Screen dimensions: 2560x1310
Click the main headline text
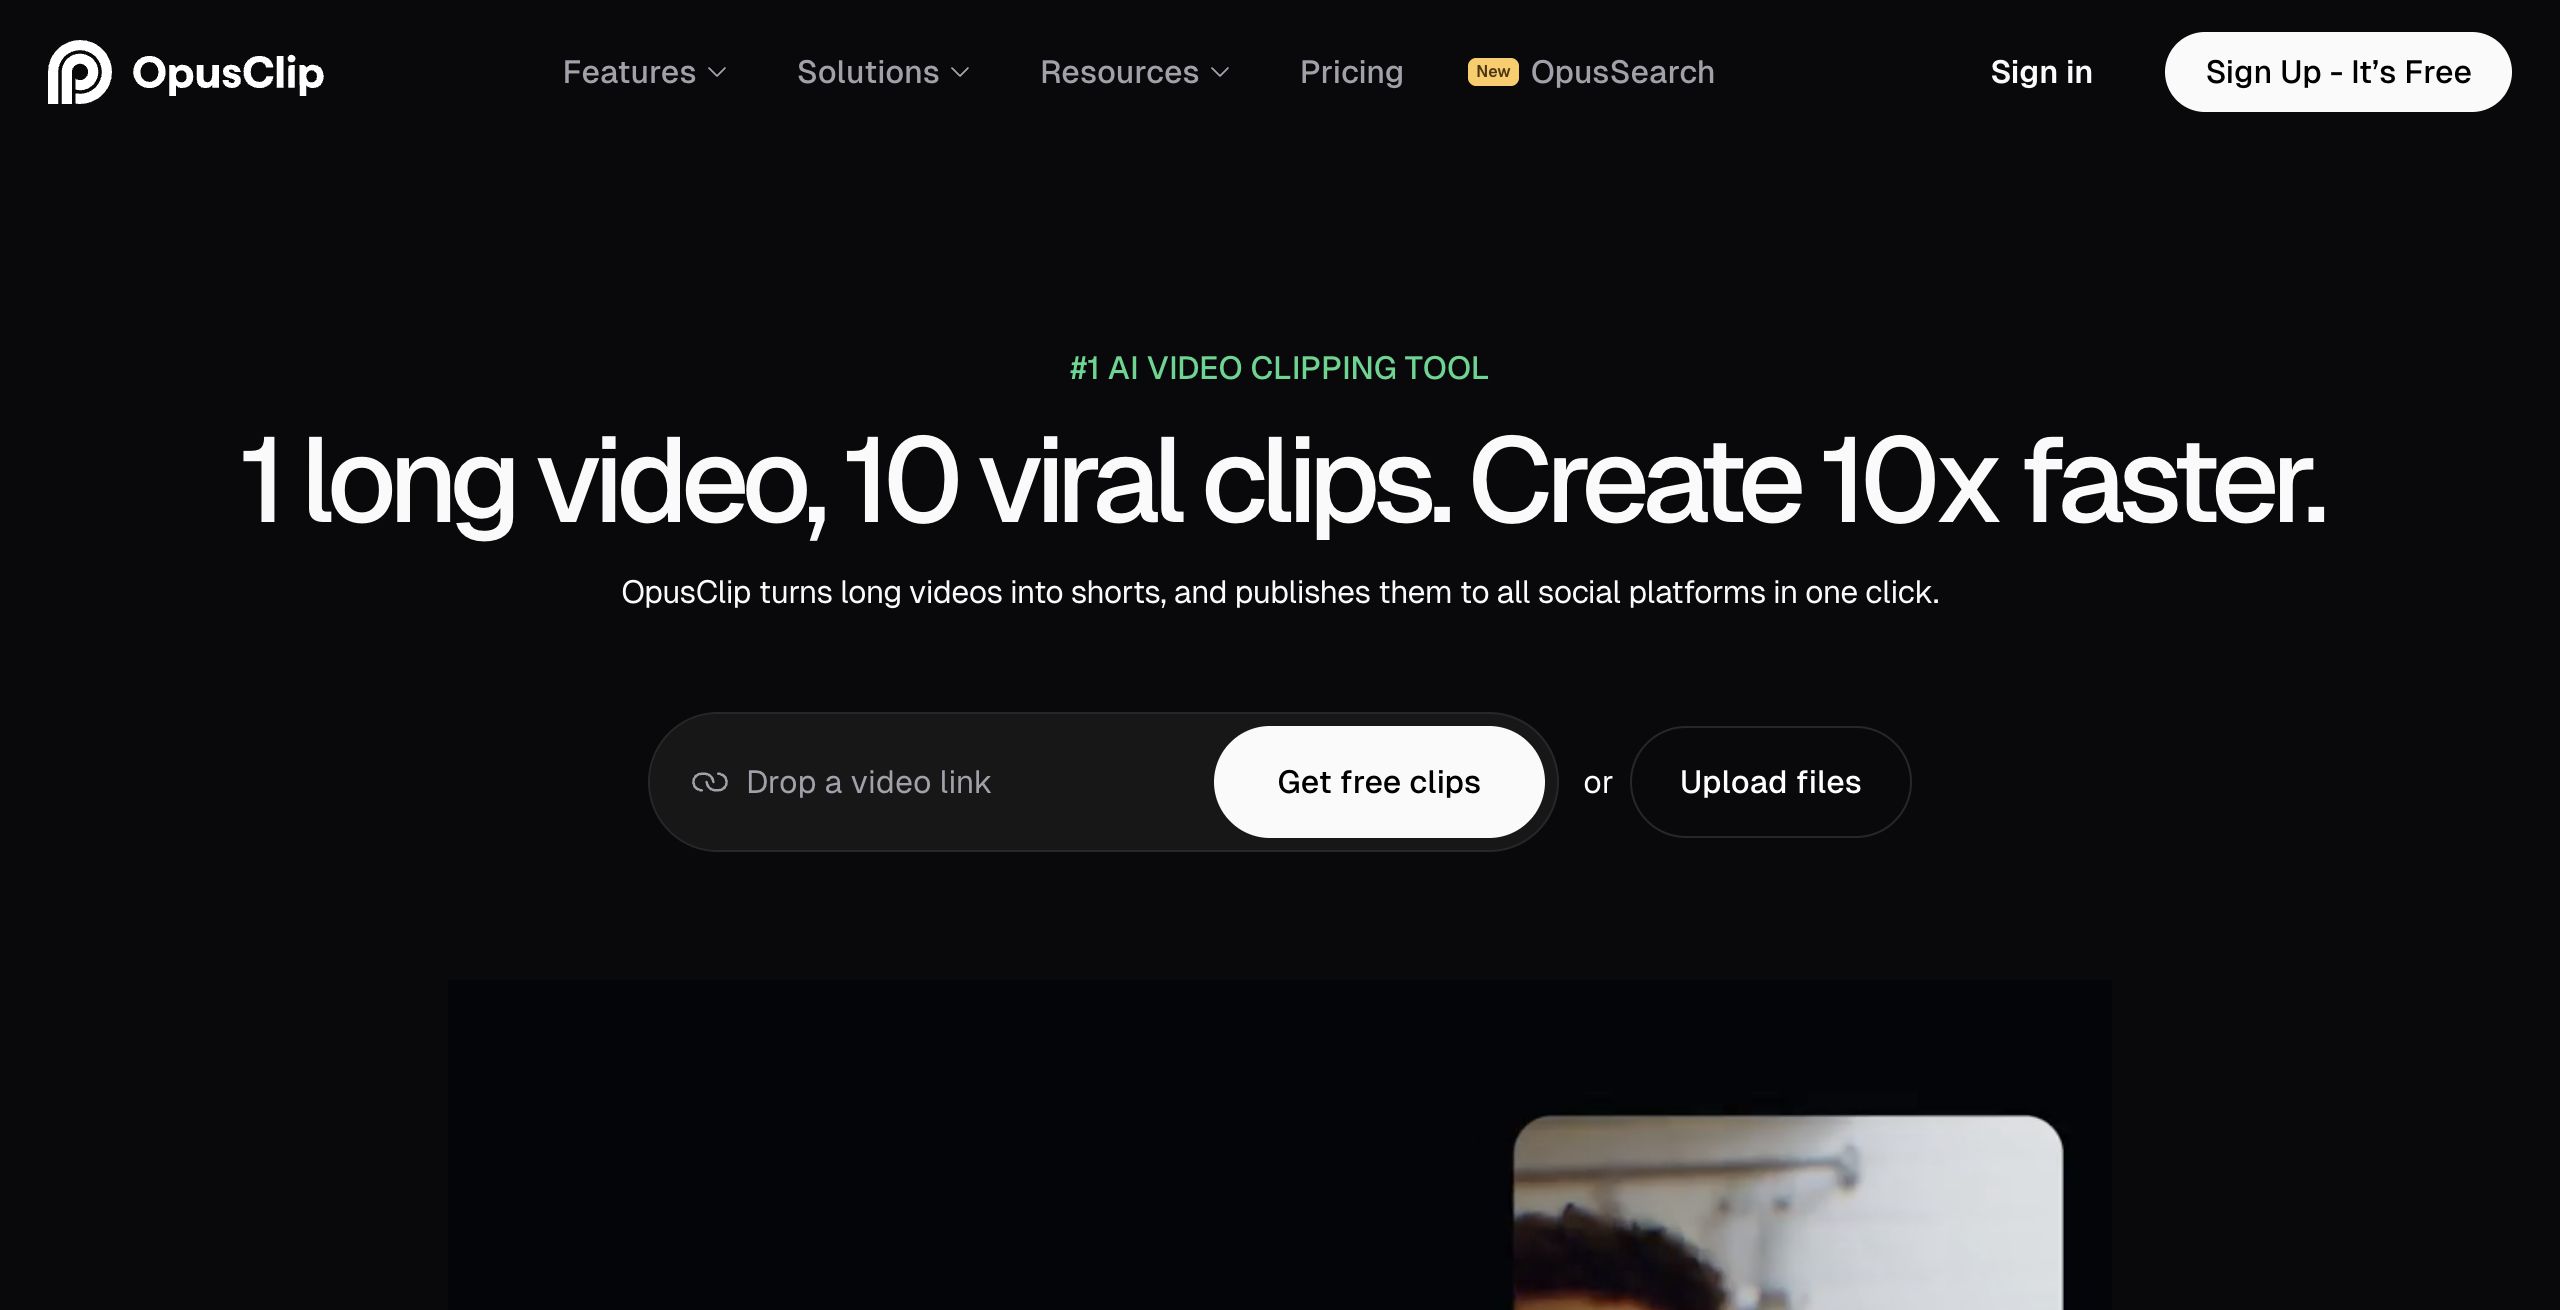[1280, 482]
